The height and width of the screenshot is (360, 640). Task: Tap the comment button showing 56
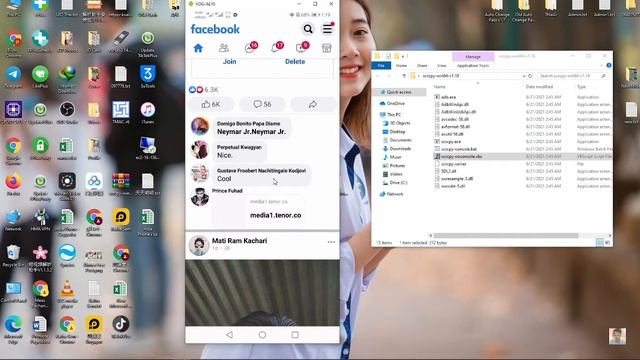[262, 104]
